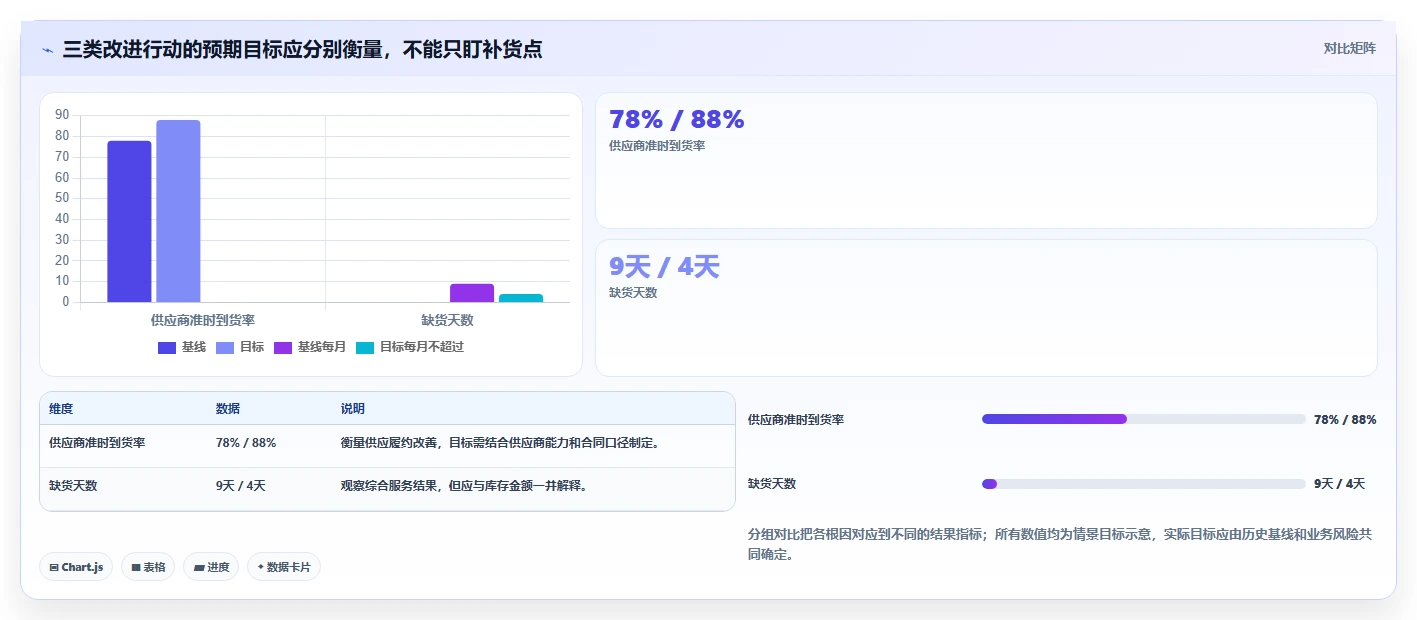
Task: Click the 9天 / 4天 data card
Action: 986,308
